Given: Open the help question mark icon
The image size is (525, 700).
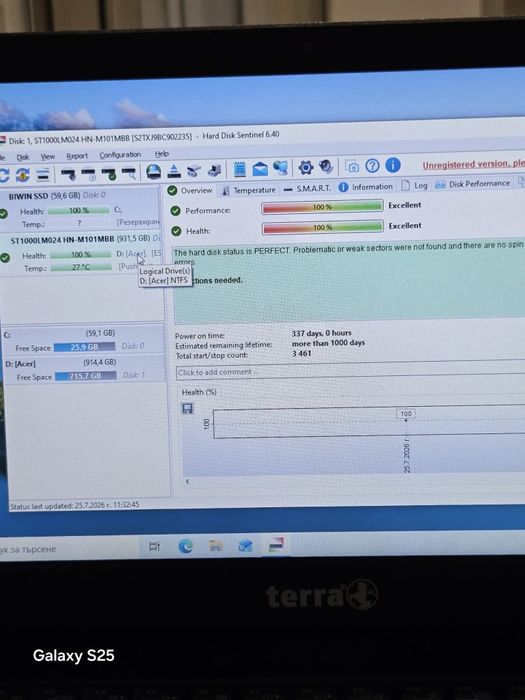Looking at the screenshot, I should pyautogui.click(x=372, y=166).
